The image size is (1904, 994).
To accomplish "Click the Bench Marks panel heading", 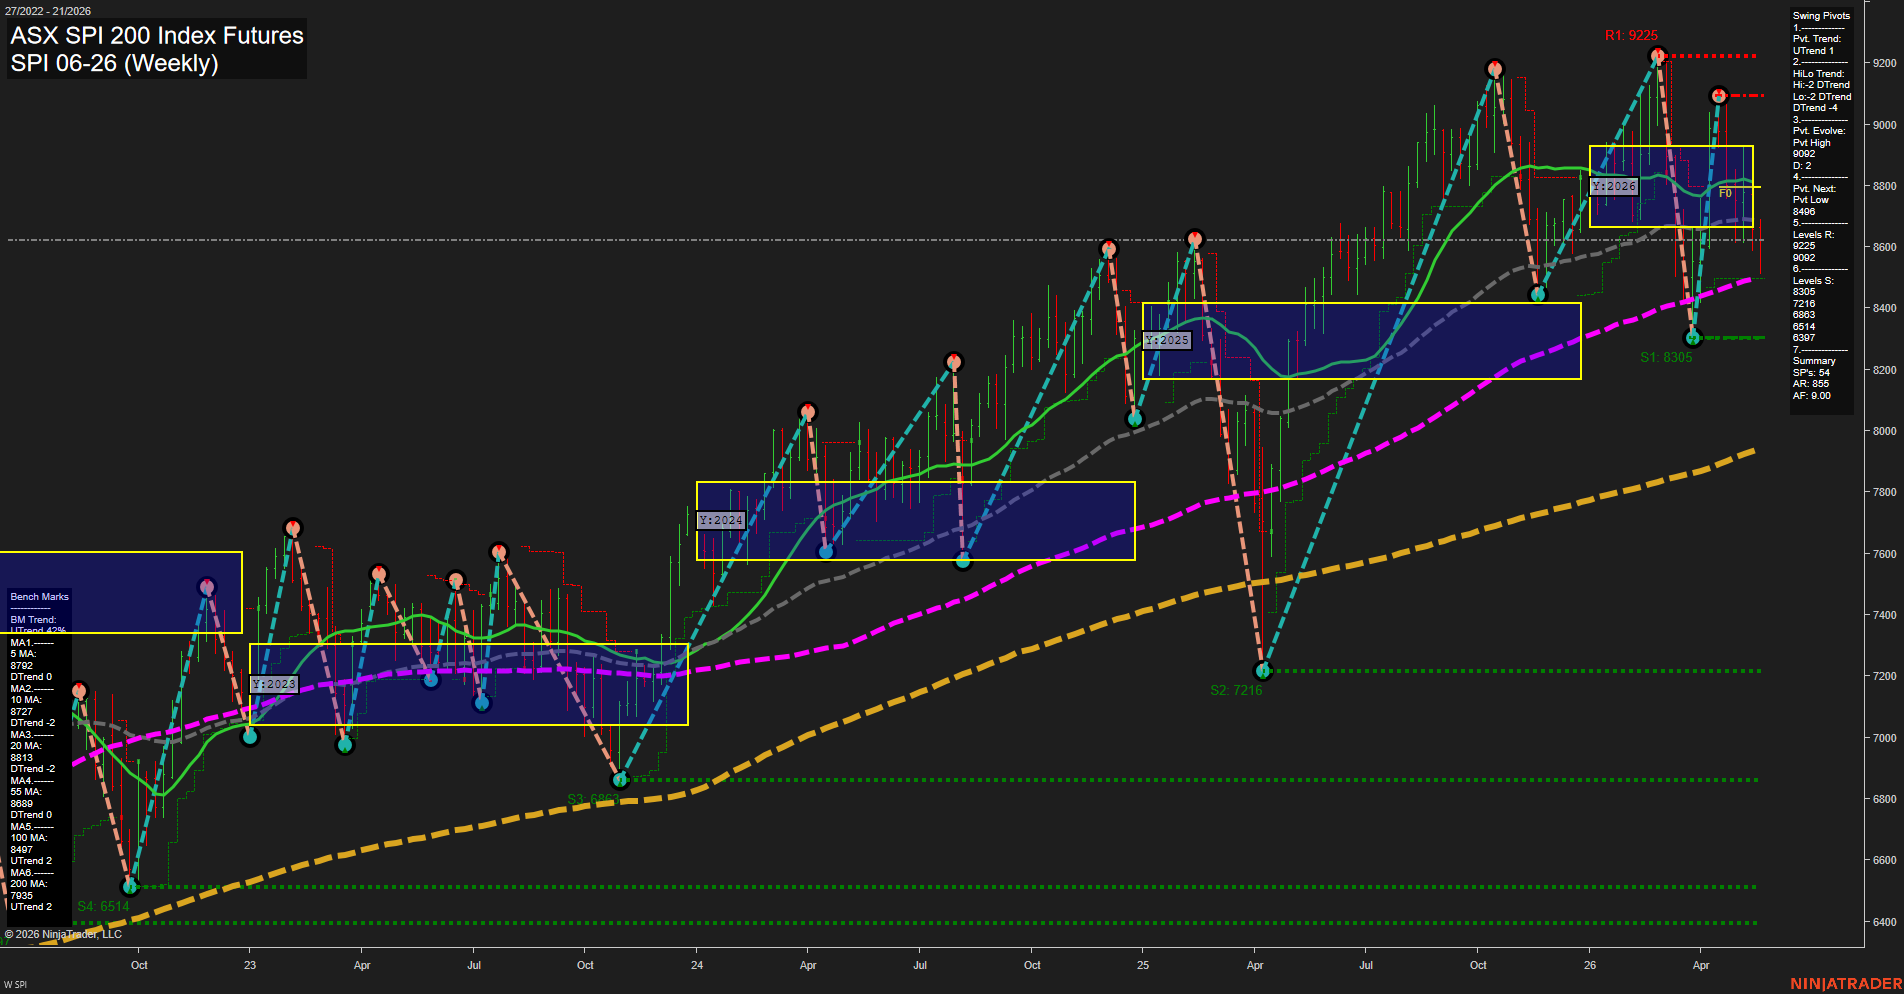I will point(39,597).
